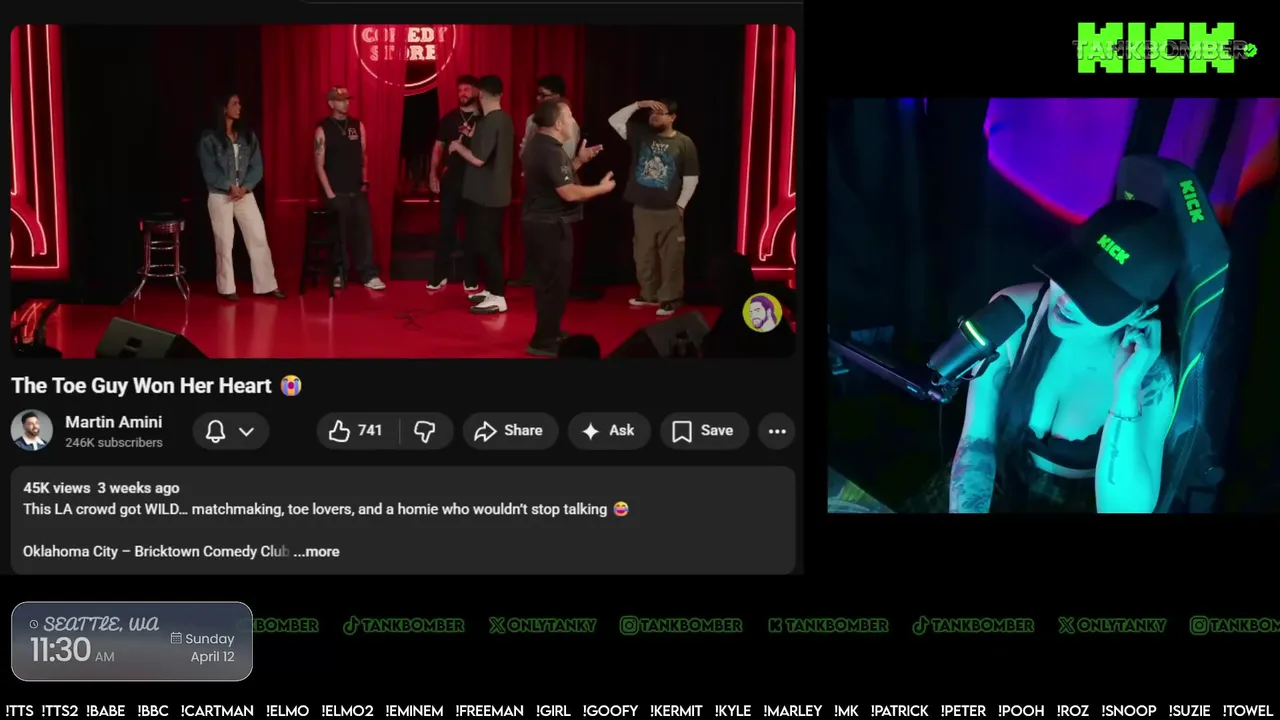Open the Share dialog
The image size is (1280, 720).
pyautogui.click(x=508, y=431)
